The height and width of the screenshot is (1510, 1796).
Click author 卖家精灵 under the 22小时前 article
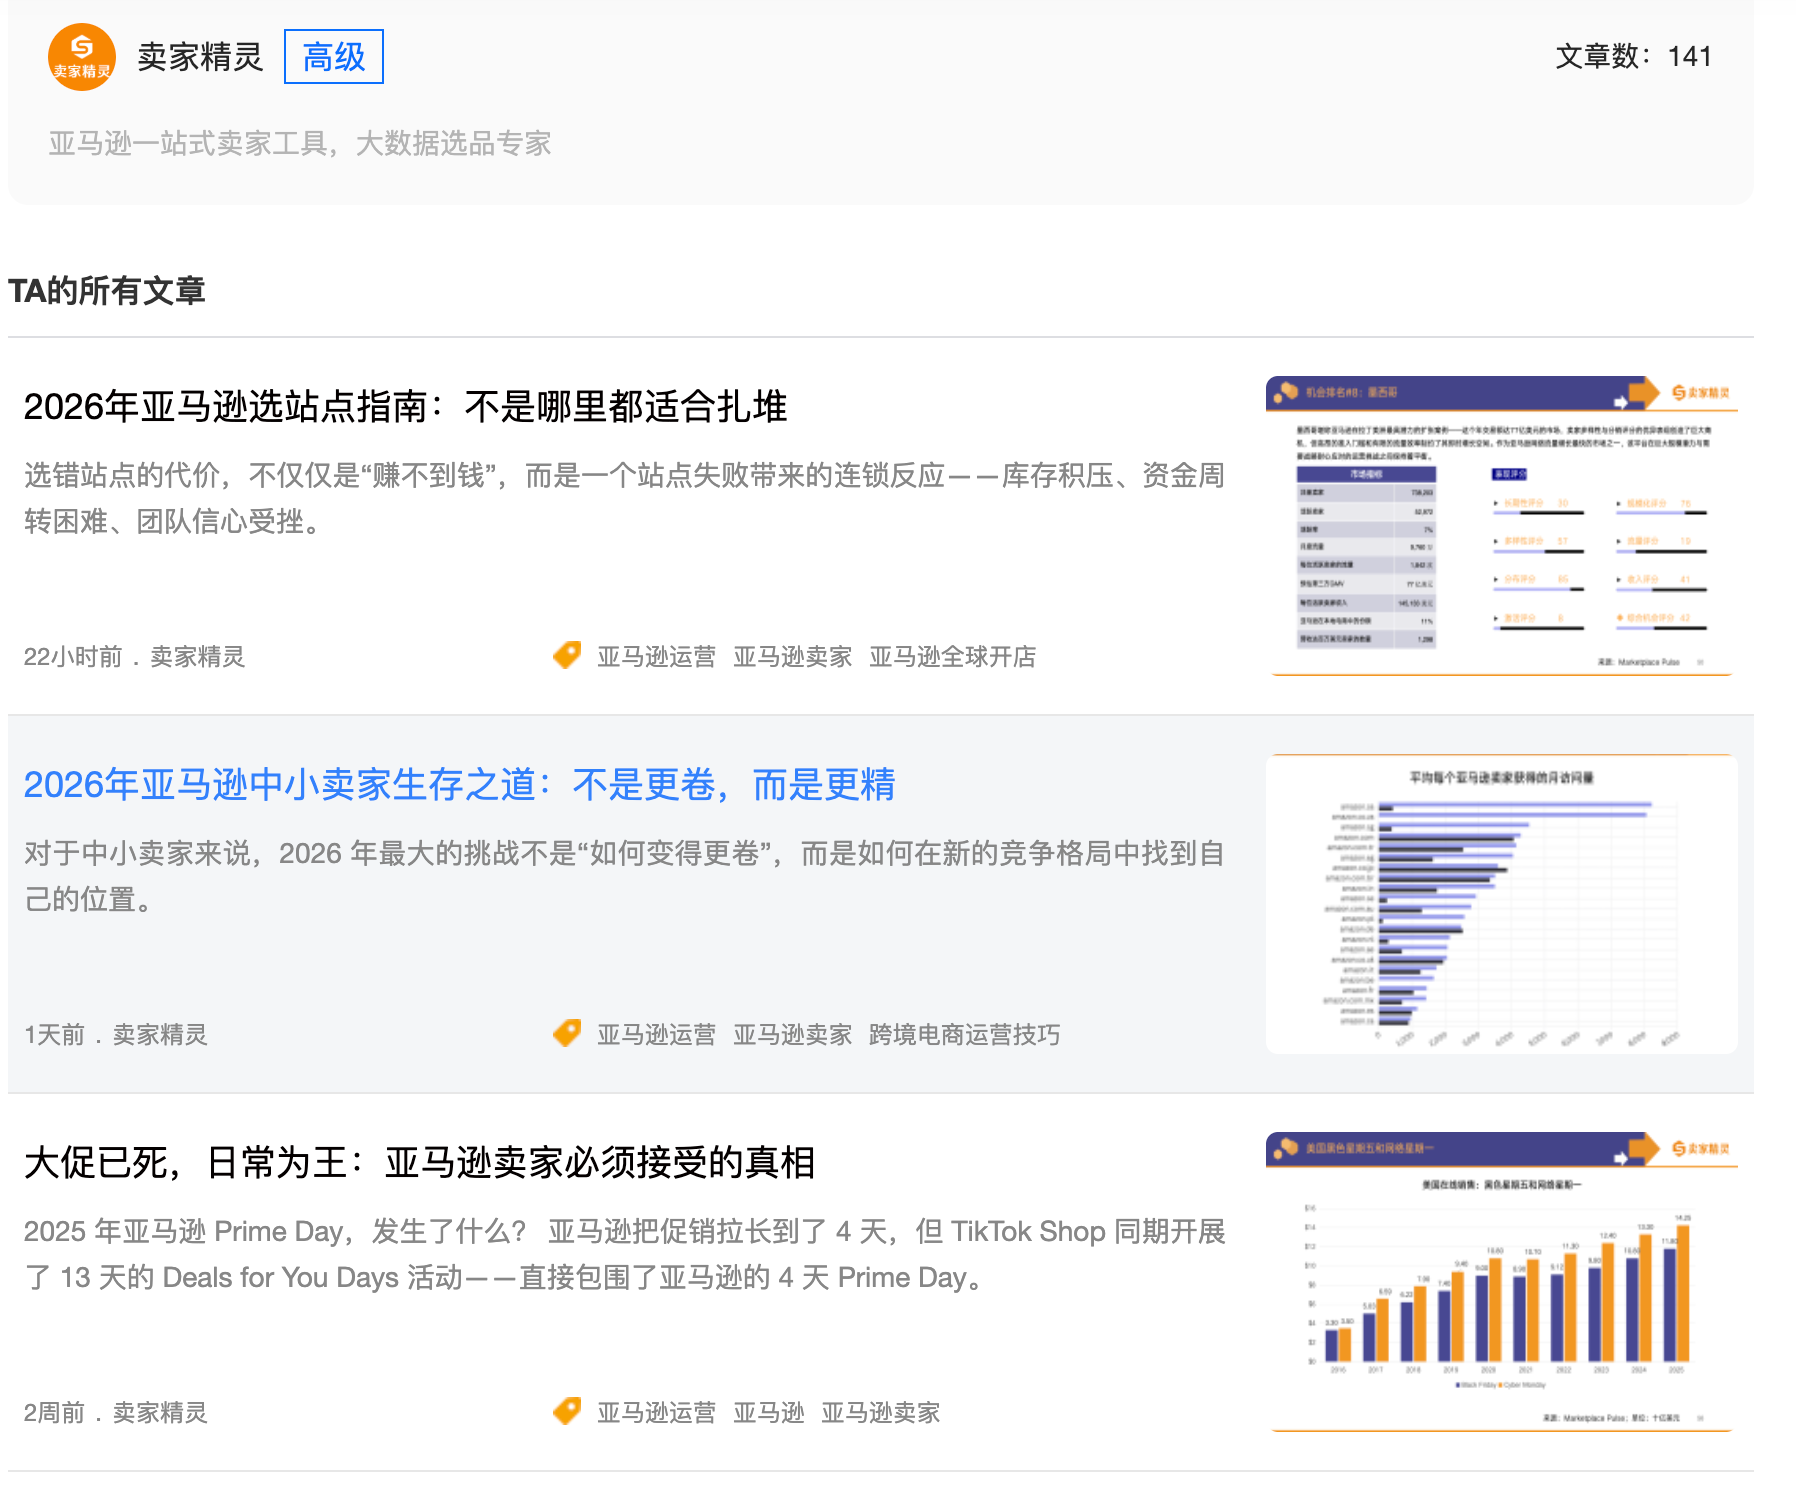click(x=197, y=657)
